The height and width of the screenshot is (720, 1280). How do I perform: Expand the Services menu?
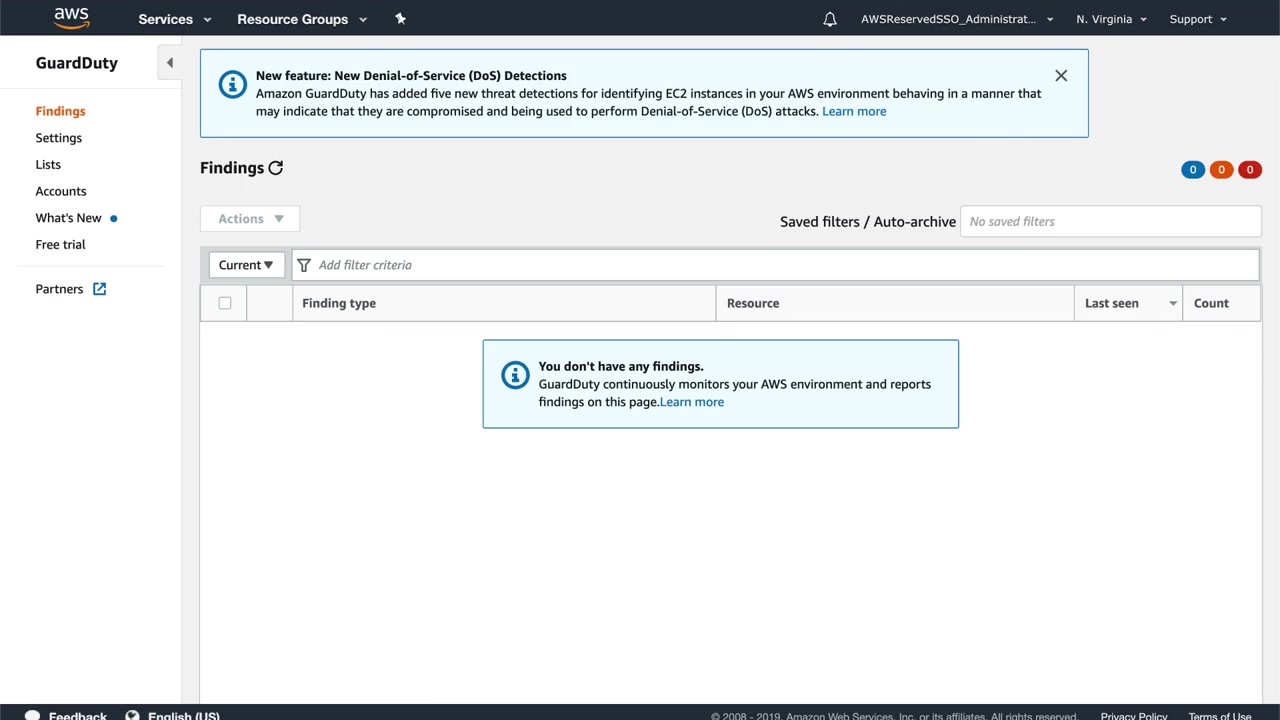click(x=175, y=19)
